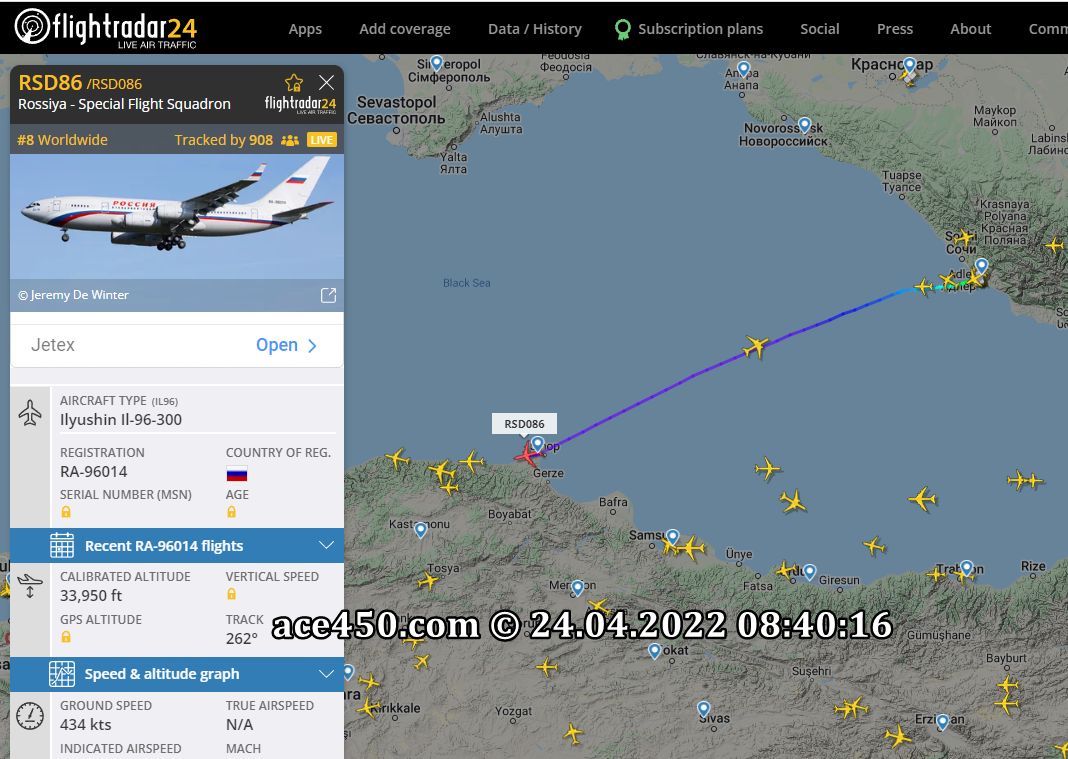This screenshot has width=1068, height=759.
Task: Click the Samsun airport pin marker
Action: coord(673,538)
